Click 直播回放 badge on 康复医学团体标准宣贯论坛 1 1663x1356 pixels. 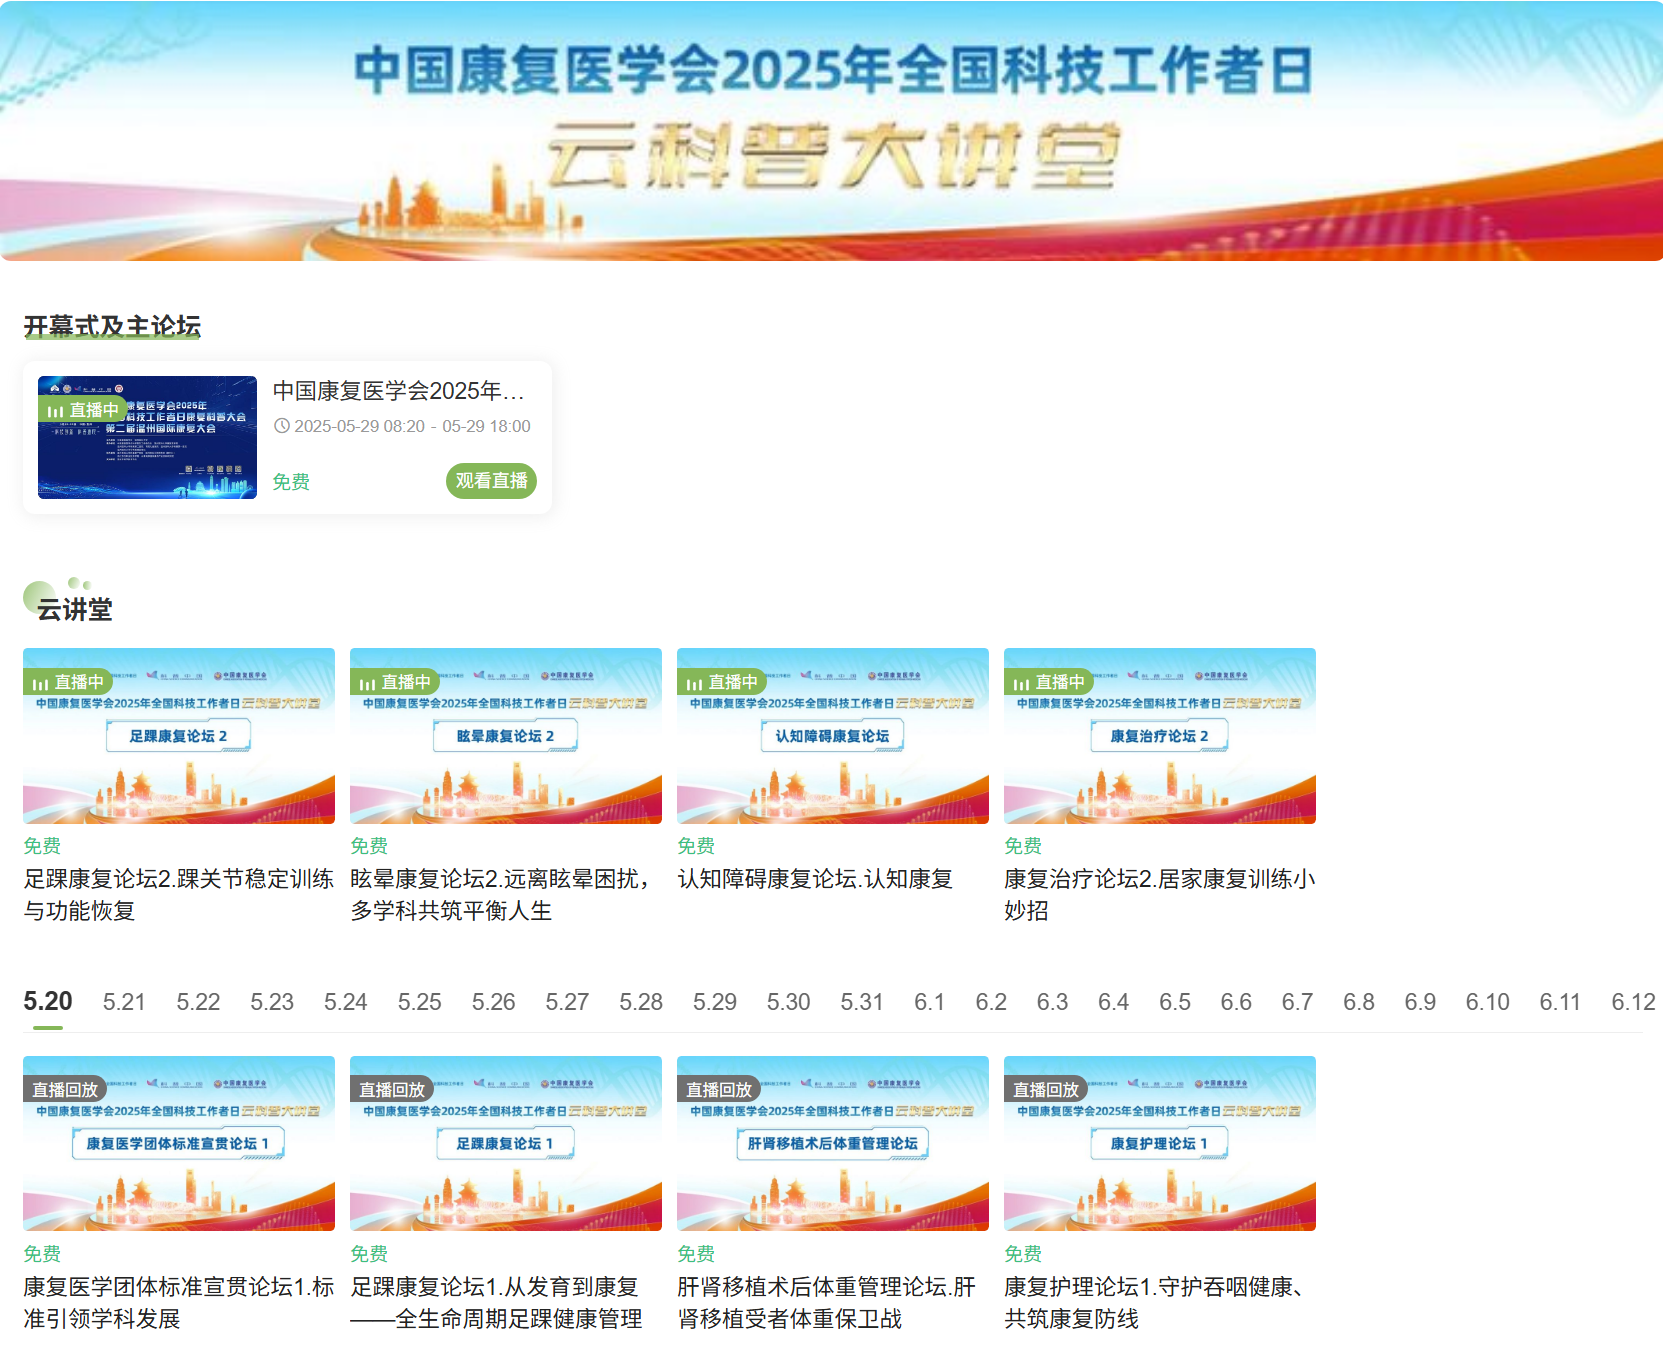point(65,1089)
